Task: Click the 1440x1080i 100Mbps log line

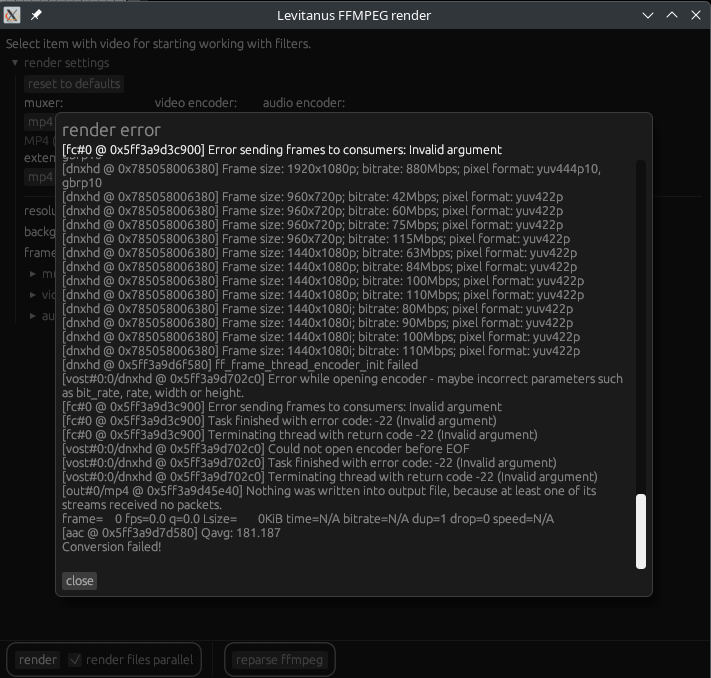Action: 321,337
